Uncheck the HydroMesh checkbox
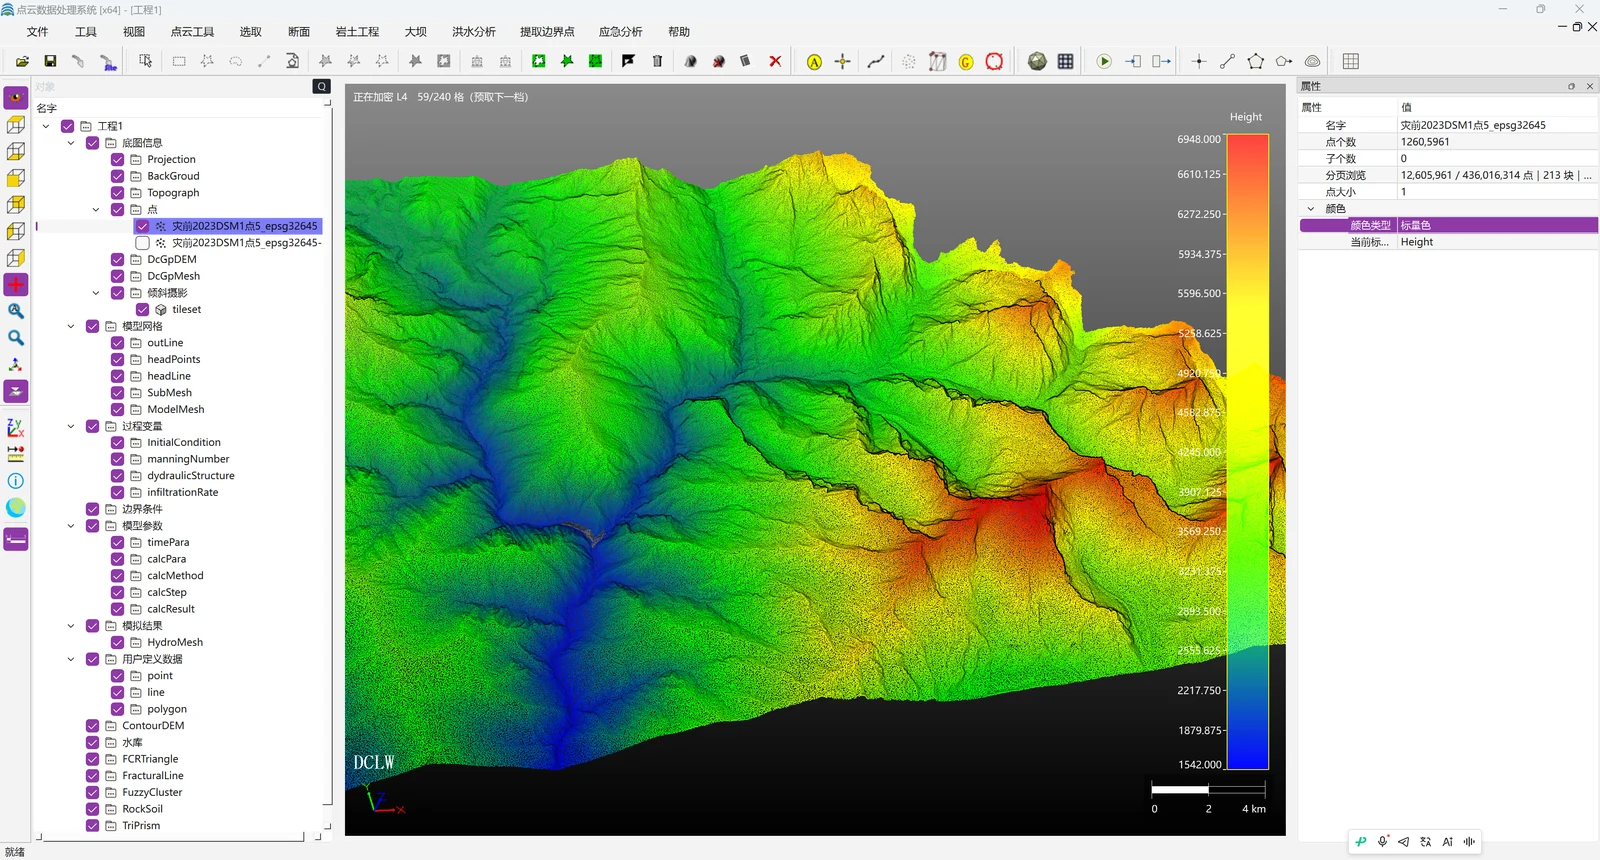 pyautogui.click(x=117, y=642)
